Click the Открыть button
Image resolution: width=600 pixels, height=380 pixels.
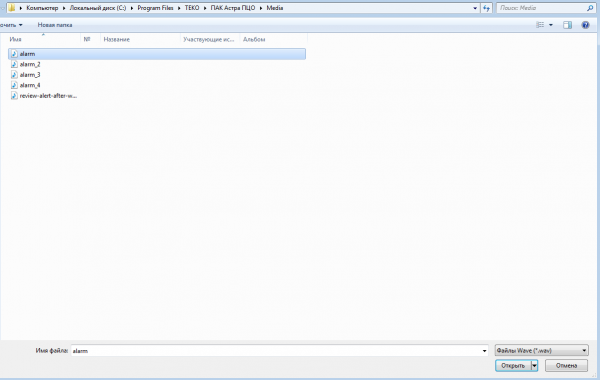click(513, 365)
